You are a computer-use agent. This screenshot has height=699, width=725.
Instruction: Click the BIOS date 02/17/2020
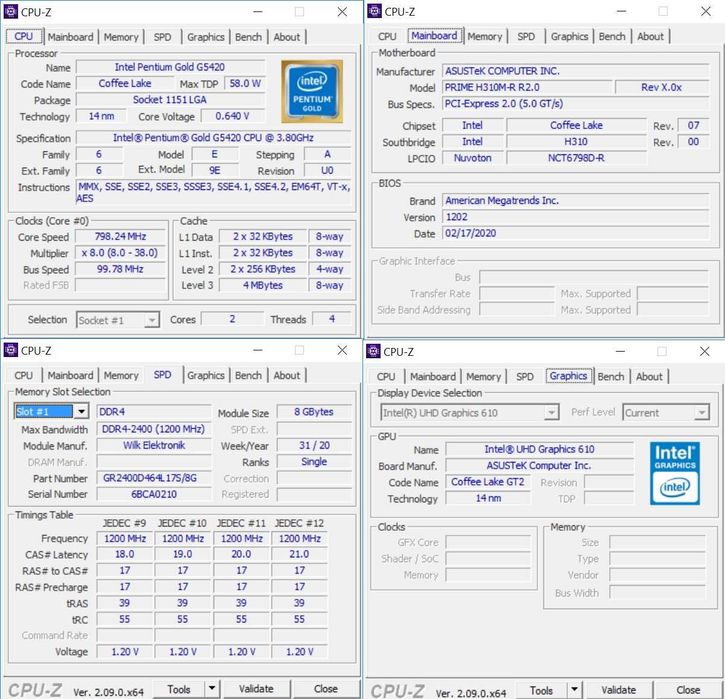click(576, 233)
